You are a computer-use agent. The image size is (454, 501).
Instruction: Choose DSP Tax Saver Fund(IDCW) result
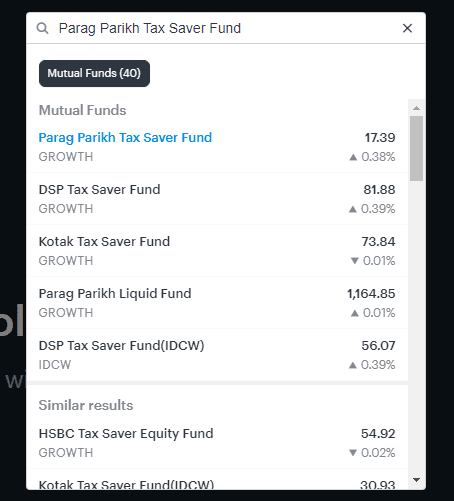point(217,355)
